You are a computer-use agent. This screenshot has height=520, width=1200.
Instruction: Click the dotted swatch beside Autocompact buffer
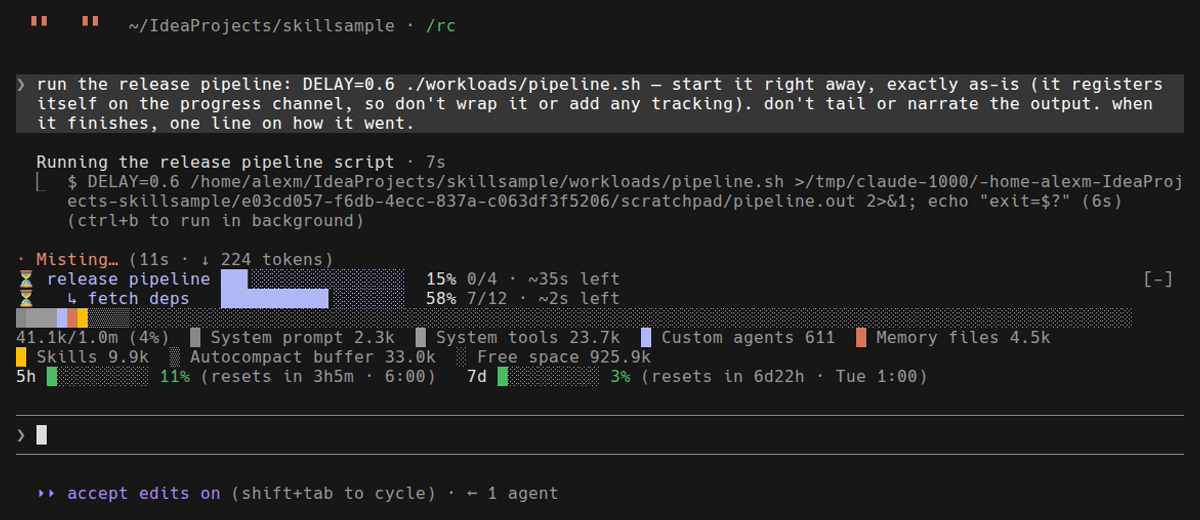175,357
